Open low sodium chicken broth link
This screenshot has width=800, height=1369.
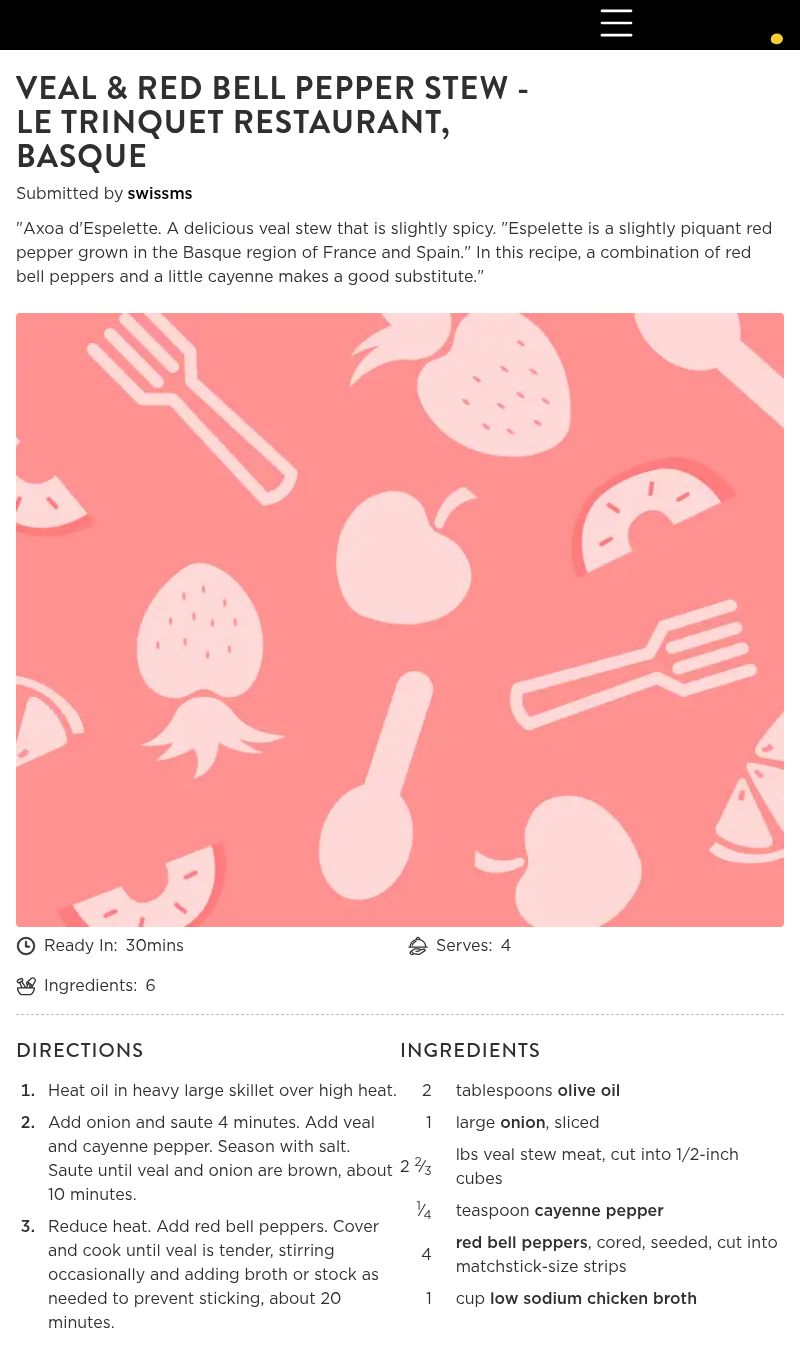tap(593, 1298)
